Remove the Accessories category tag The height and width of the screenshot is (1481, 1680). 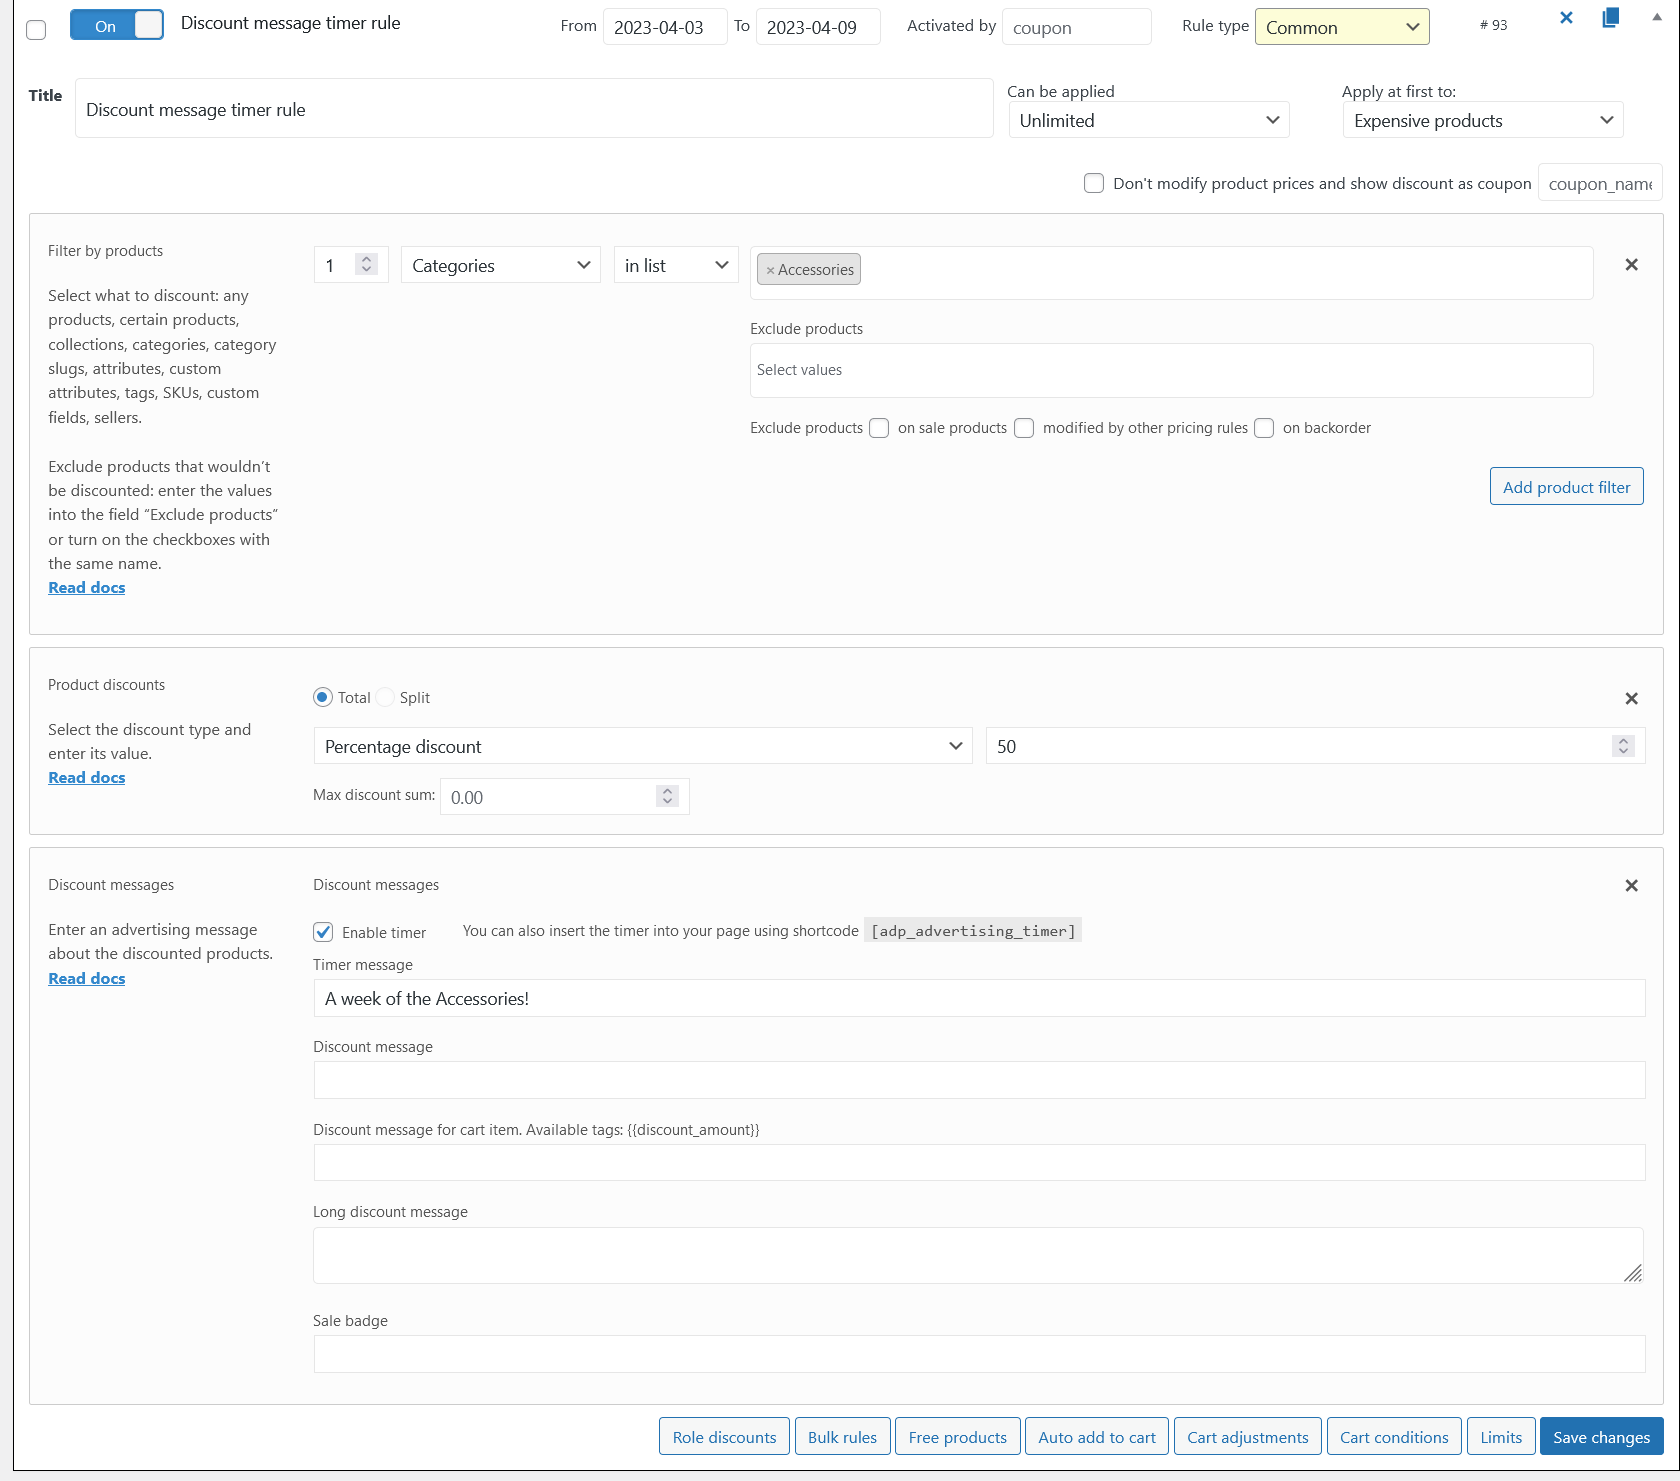pyautogui.click(x=770, y=270)
